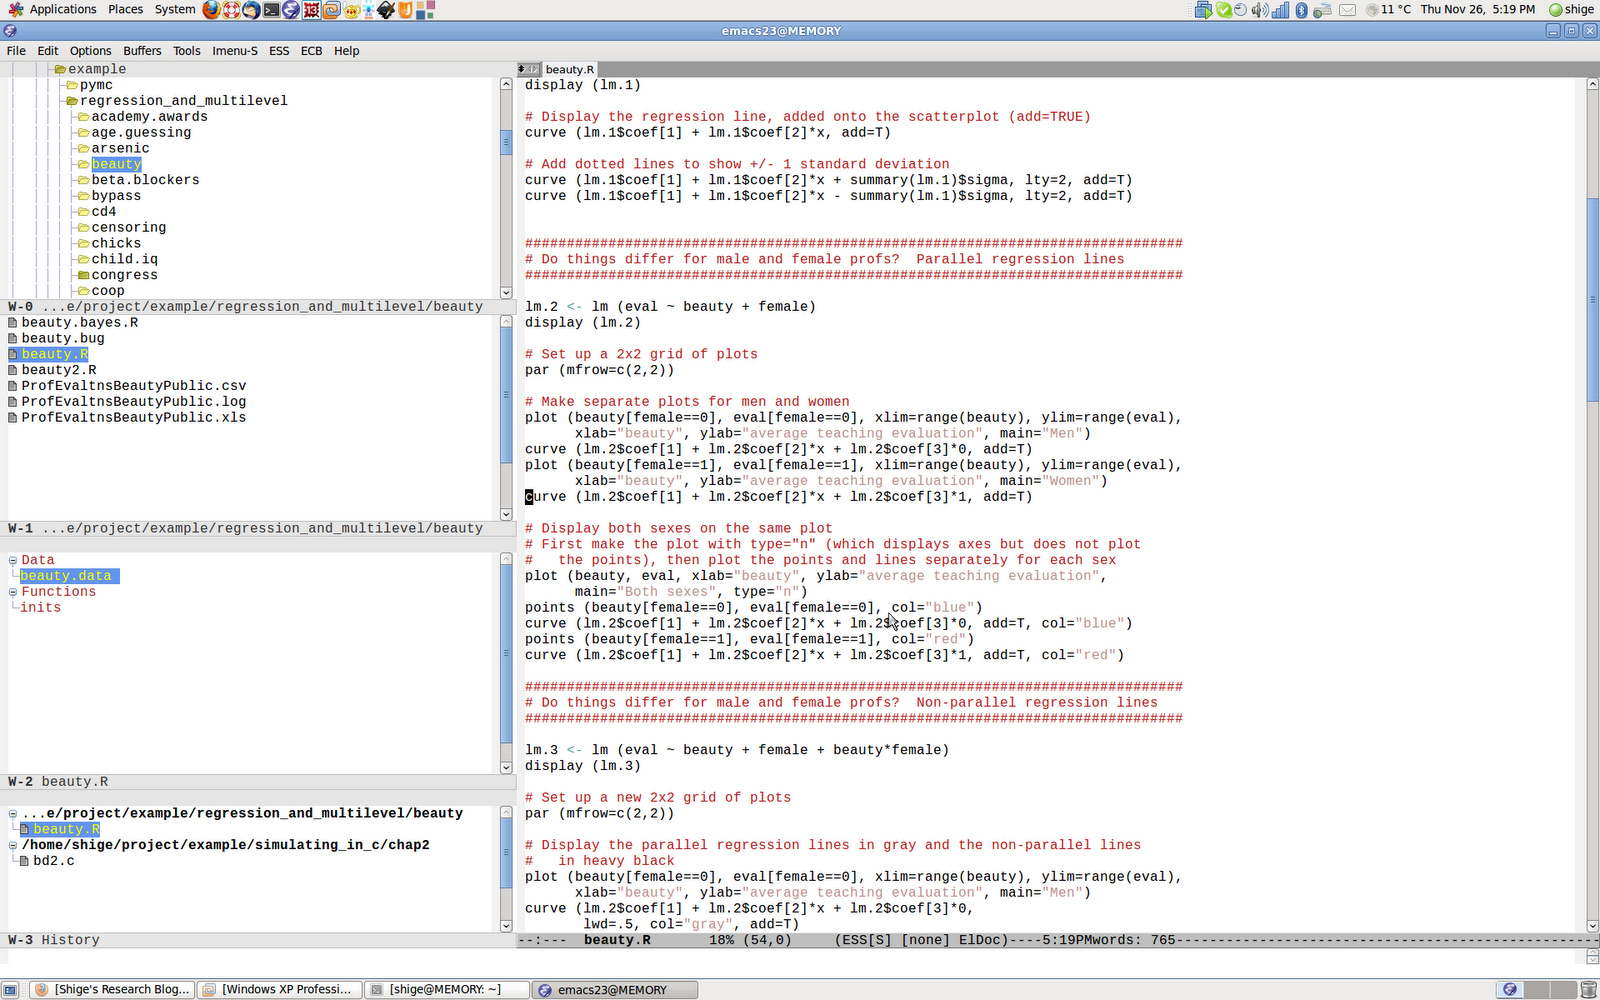Click the volume icon in system tray

(x=1258, y=10)
